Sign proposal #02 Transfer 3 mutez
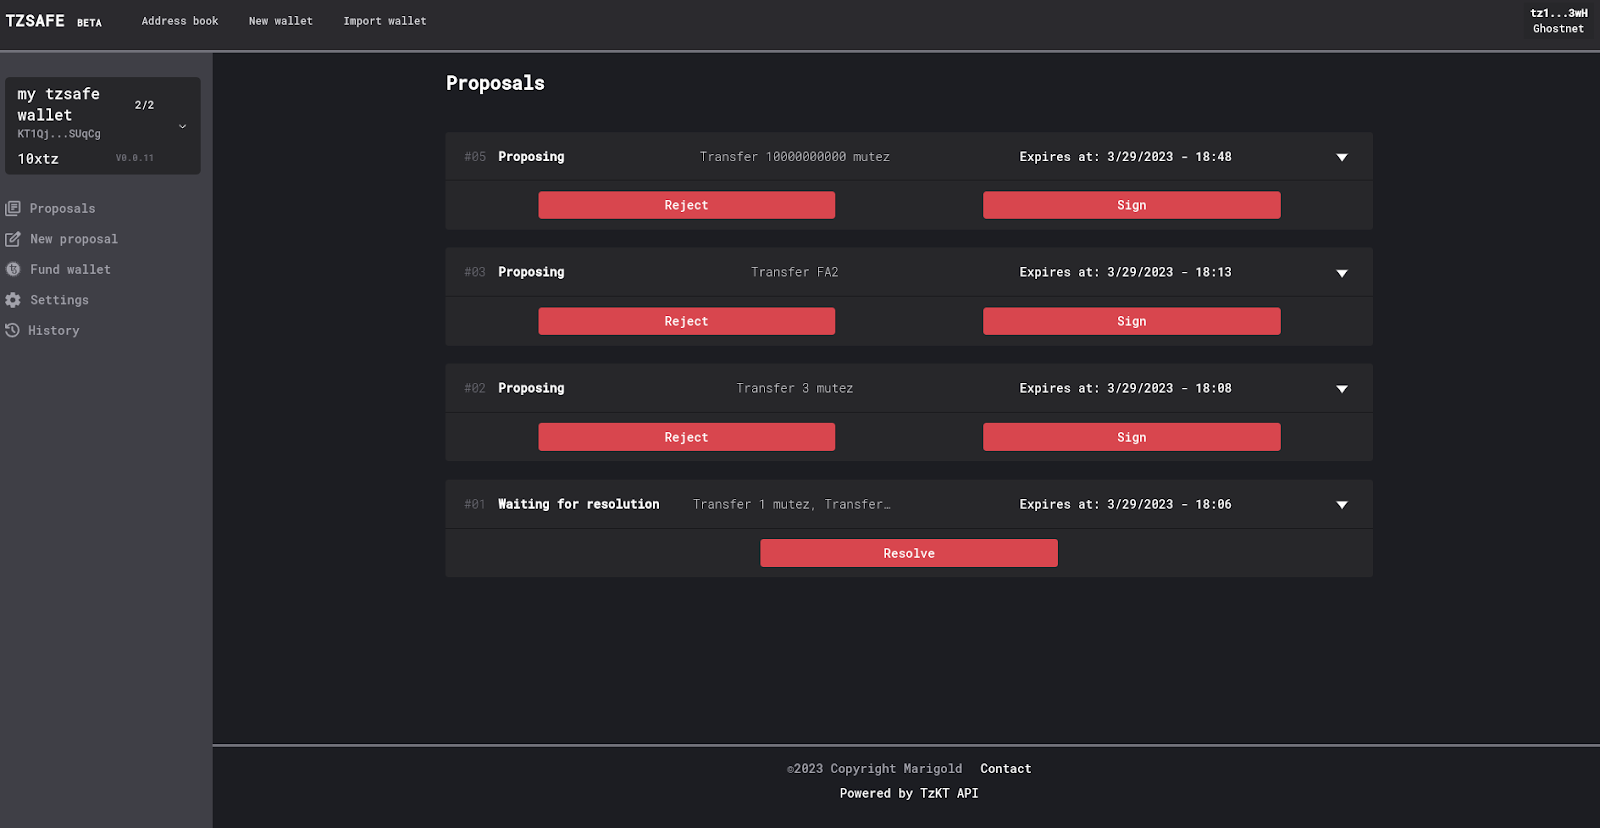1600x828 pixels. point(1132,437)
